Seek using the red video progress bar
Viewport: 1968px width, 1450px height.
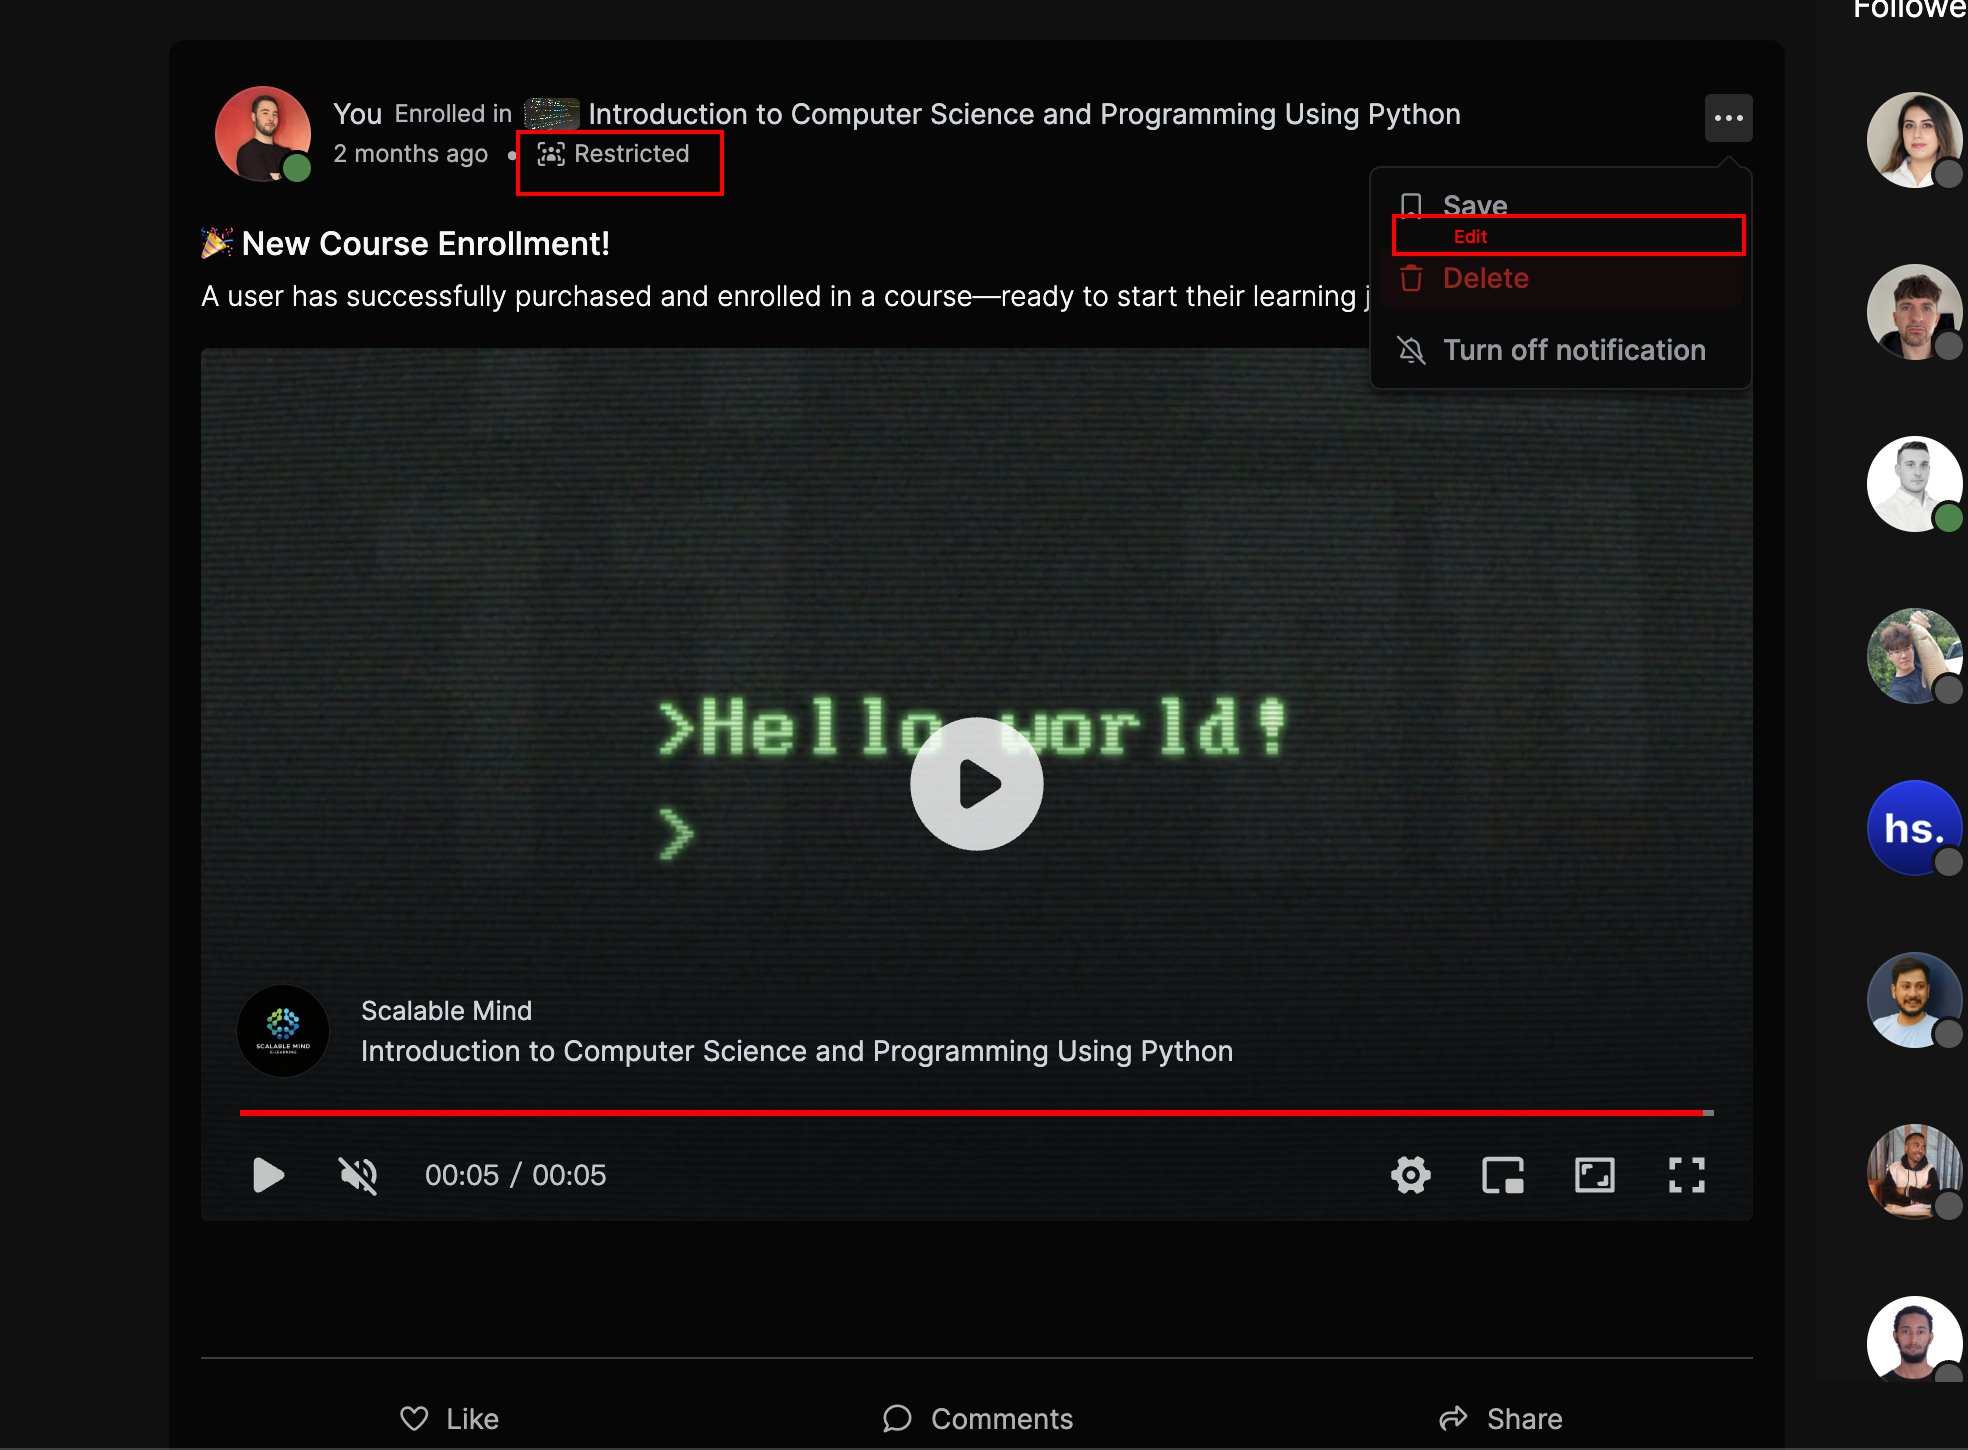976,1112
